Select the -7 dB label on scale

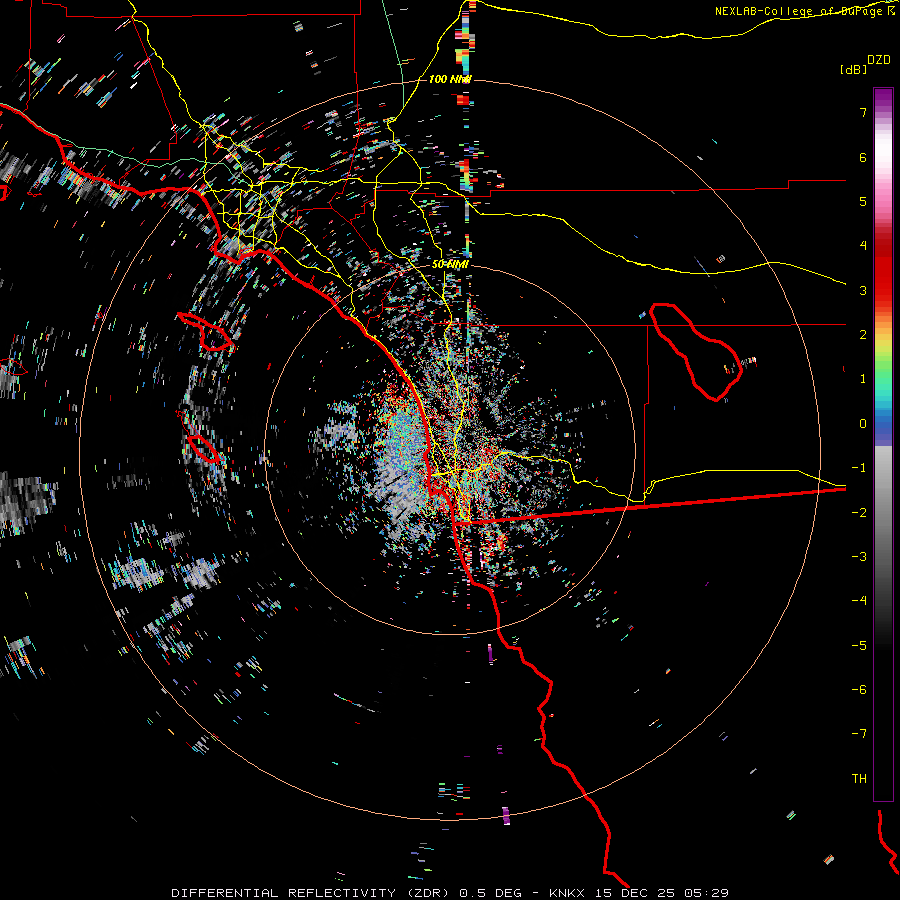pyautogui.click(x=859, y=734)
